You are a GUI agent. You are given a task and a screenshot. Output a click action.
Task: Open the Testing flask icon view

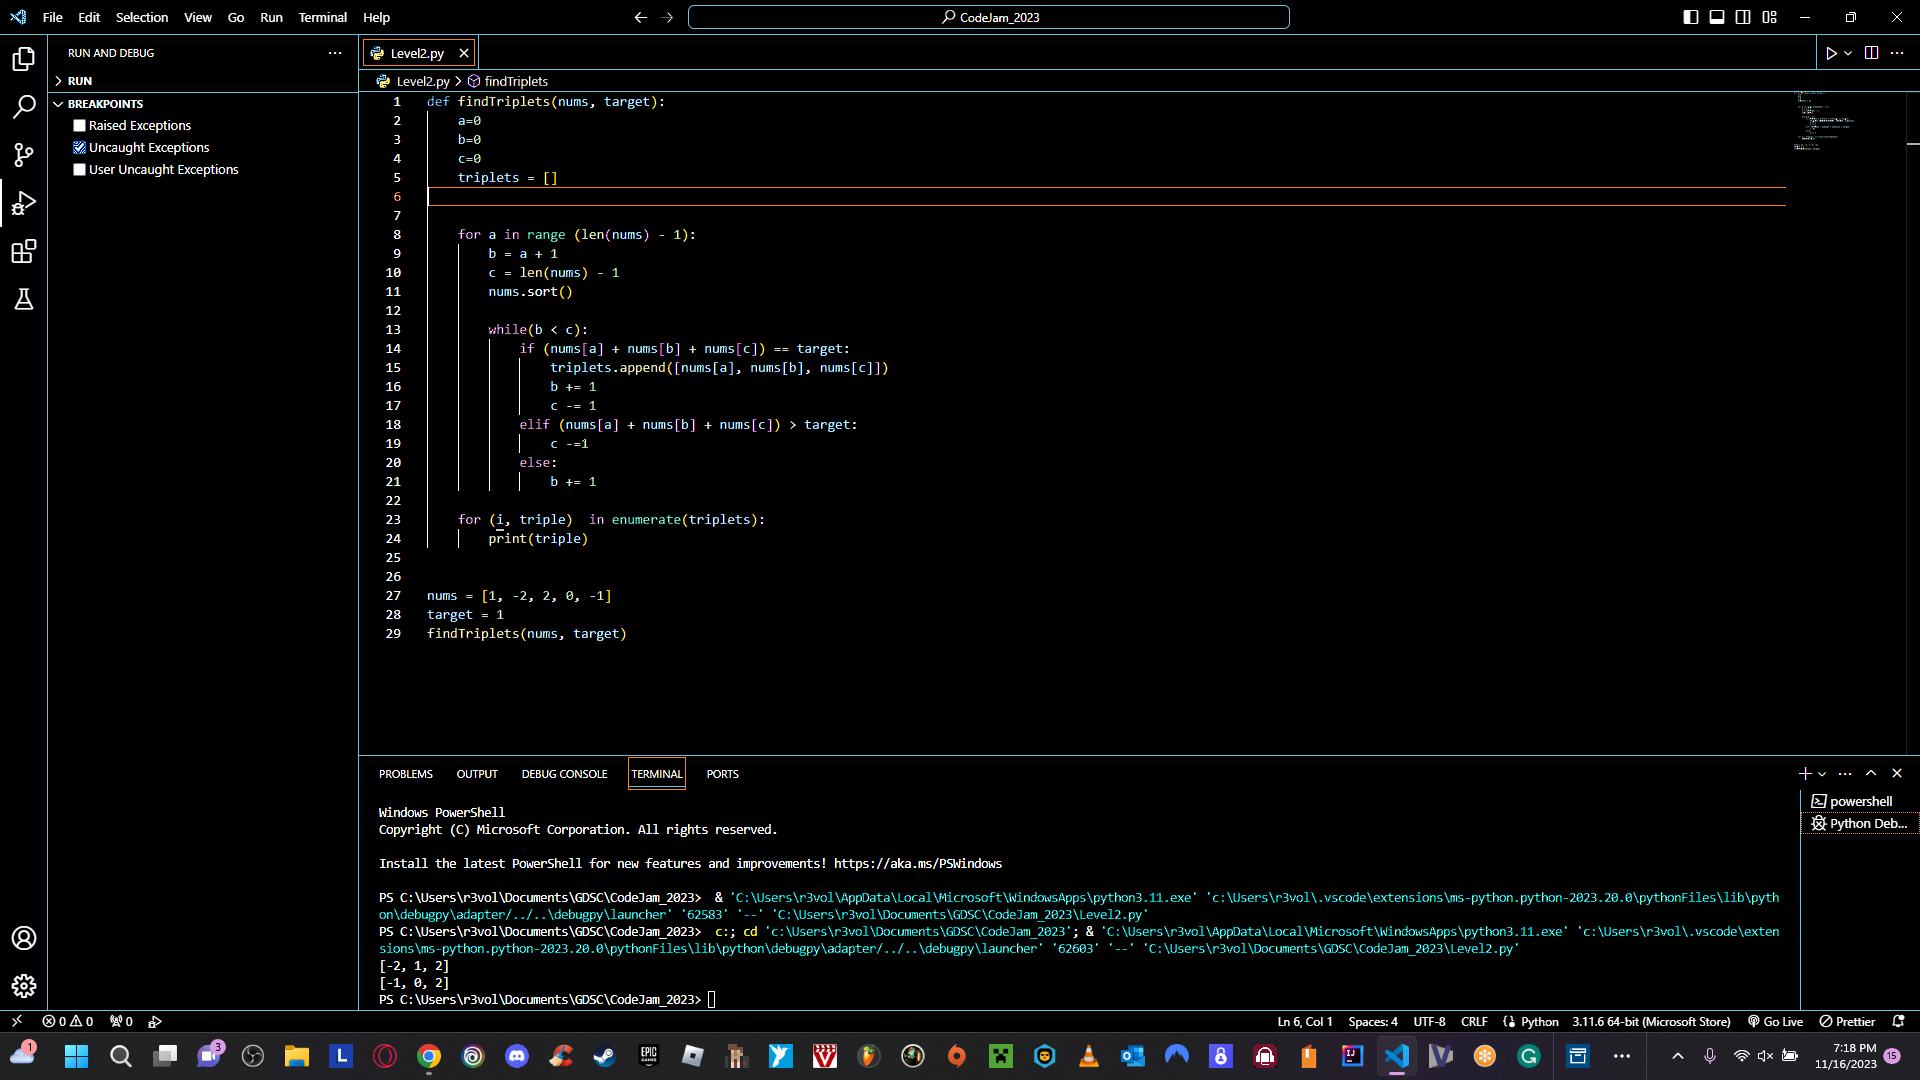24,299
